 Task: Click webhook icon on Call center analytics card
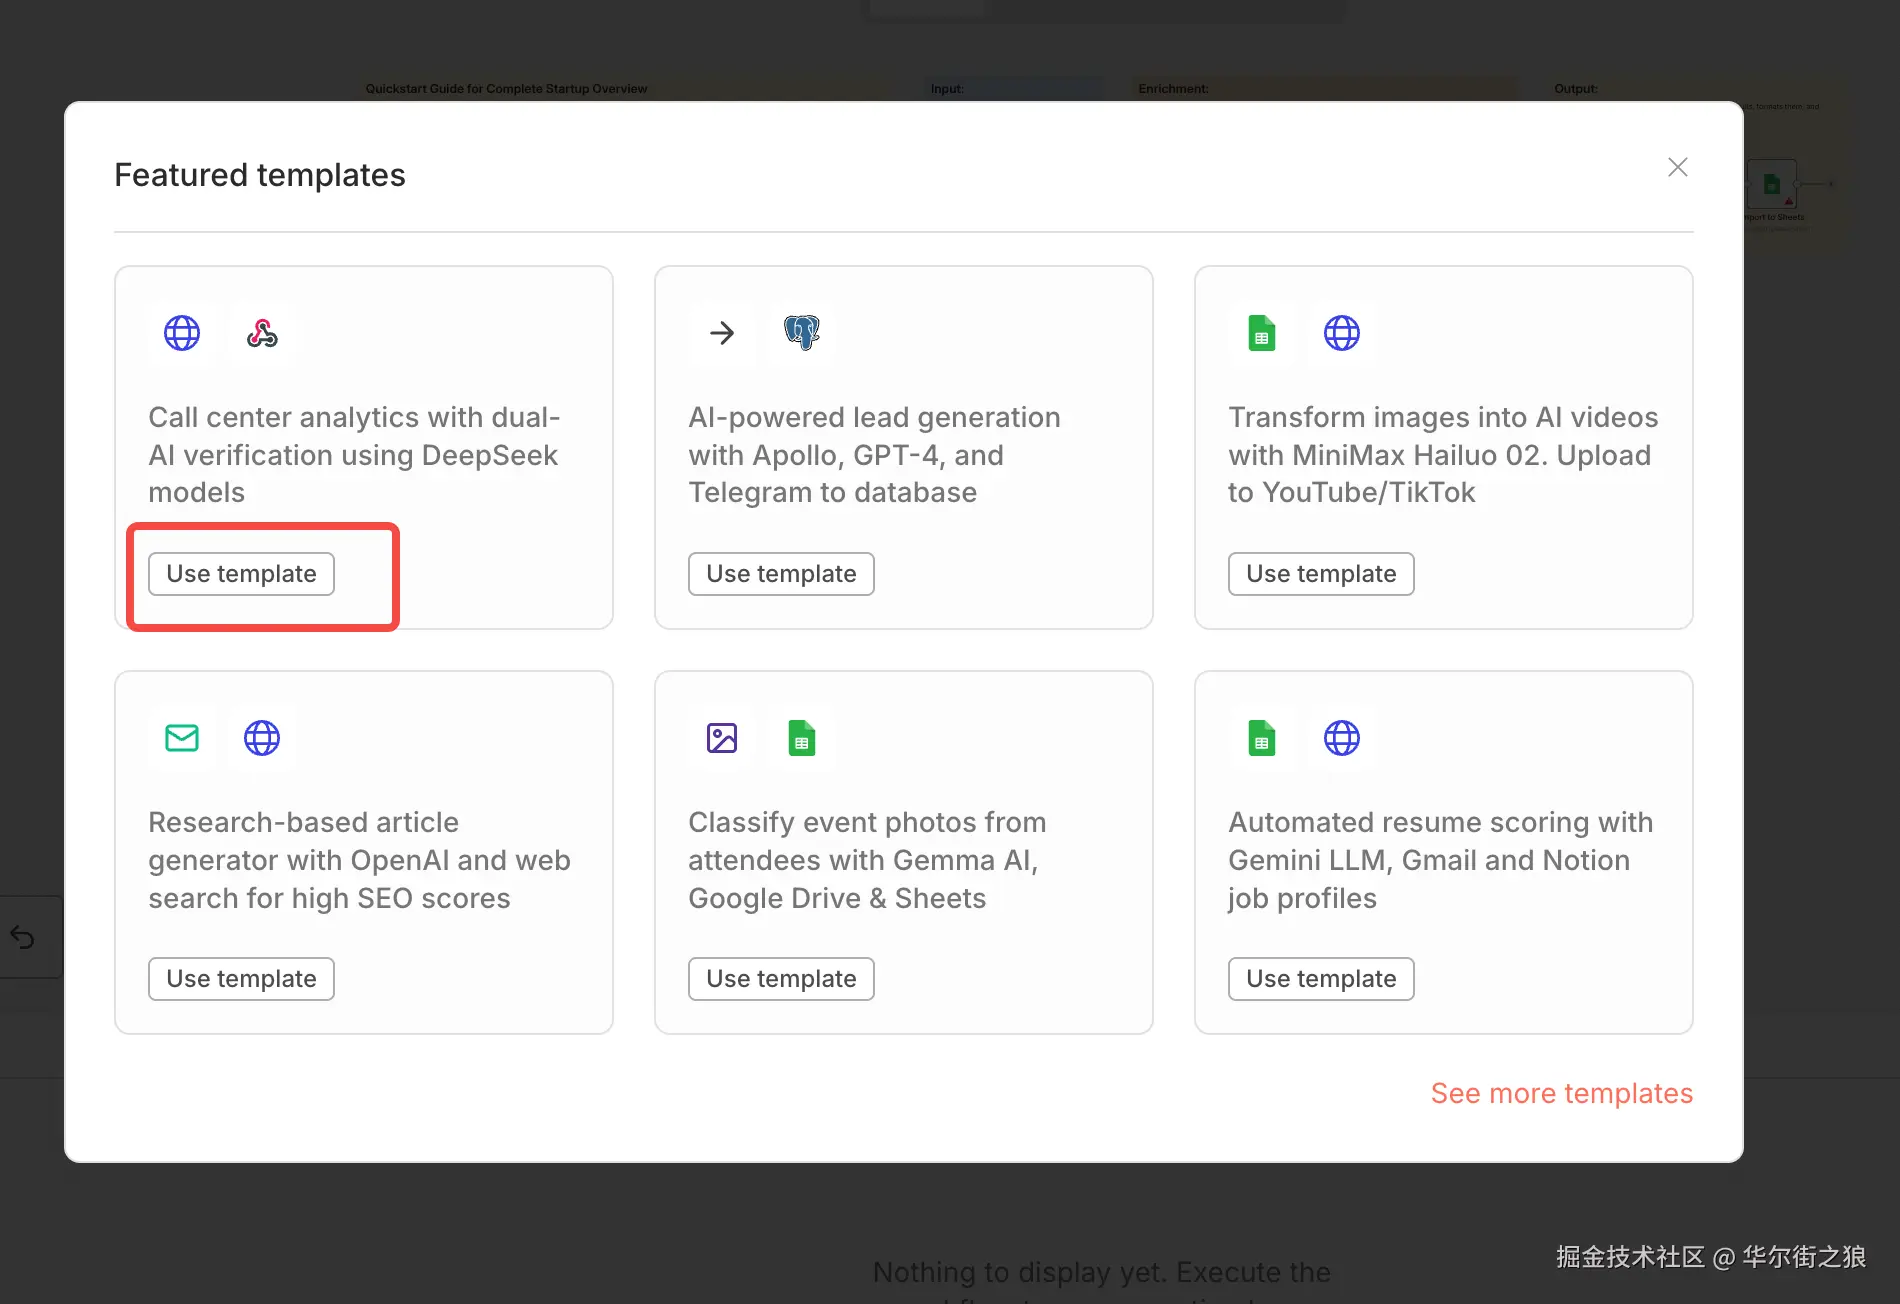[x=262, y=333]
